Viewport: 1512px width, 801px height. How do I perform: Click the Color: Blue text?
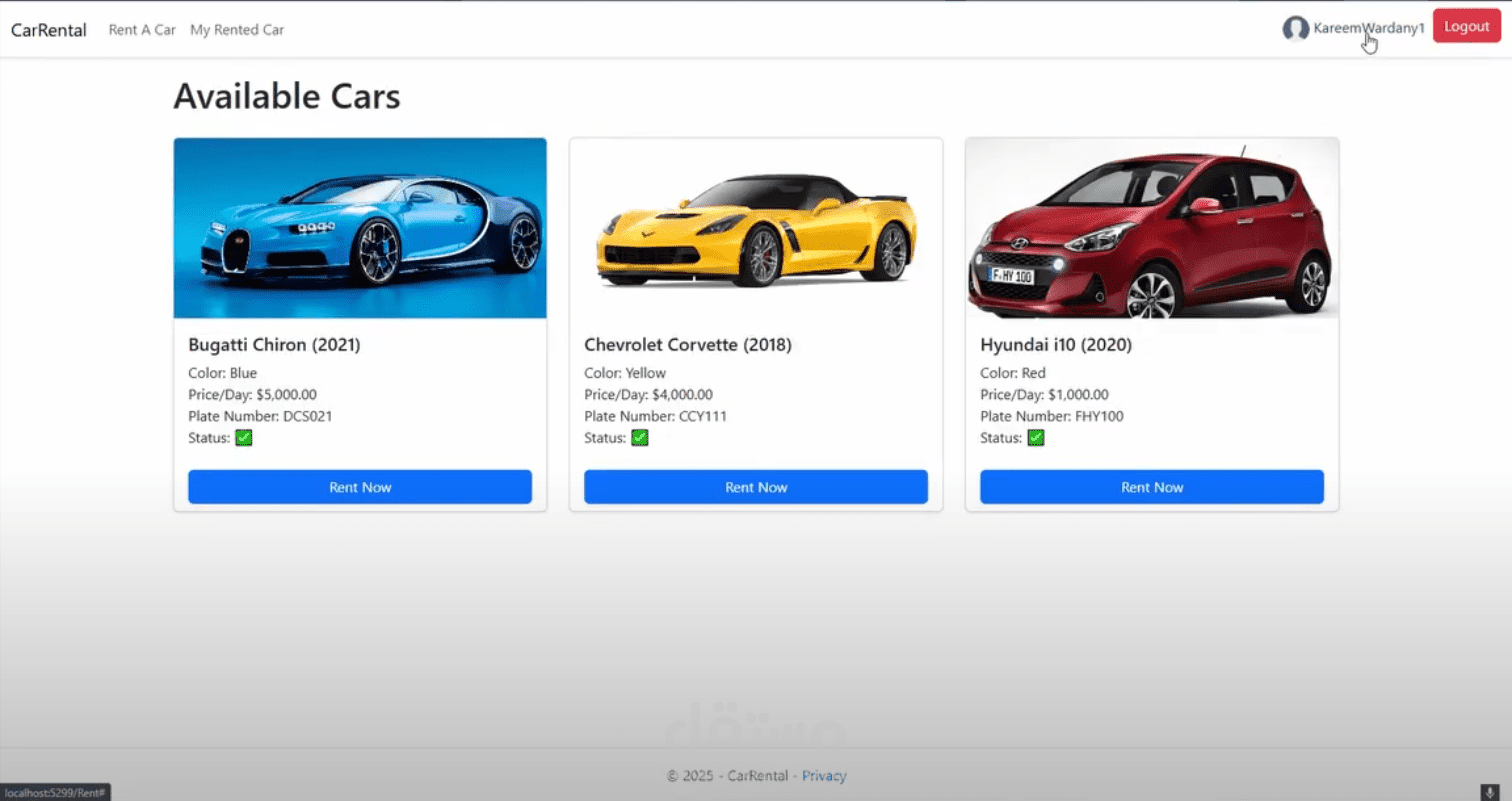[x=223, y=373]
